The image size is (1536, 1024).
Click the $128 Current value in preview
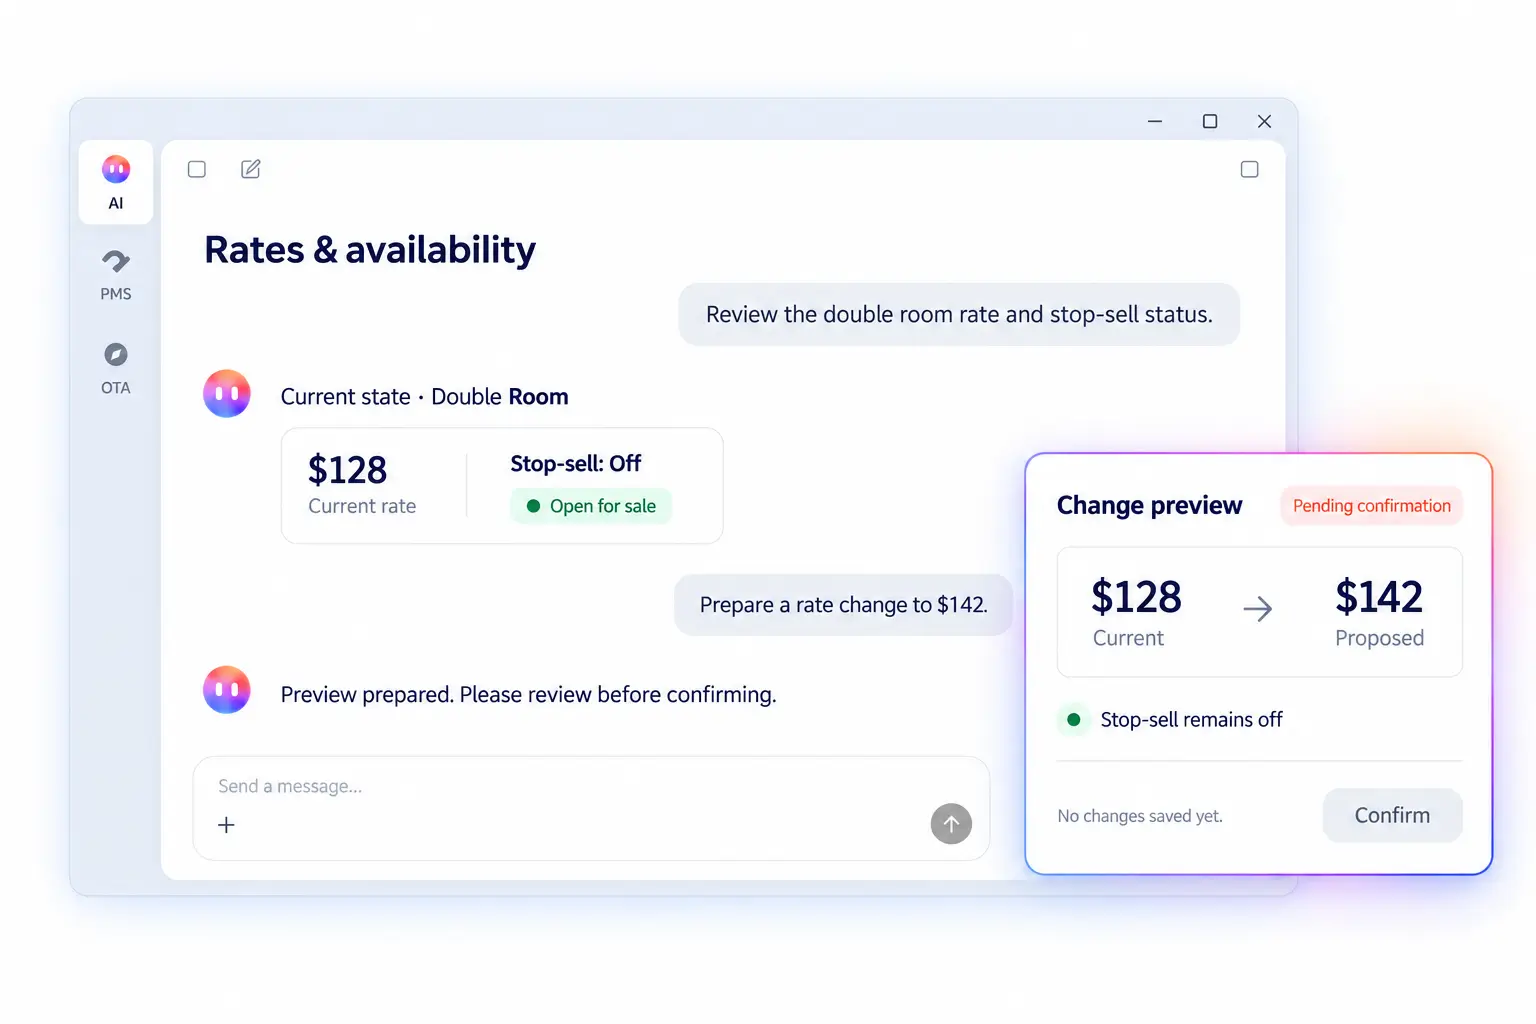[1136, 597]
